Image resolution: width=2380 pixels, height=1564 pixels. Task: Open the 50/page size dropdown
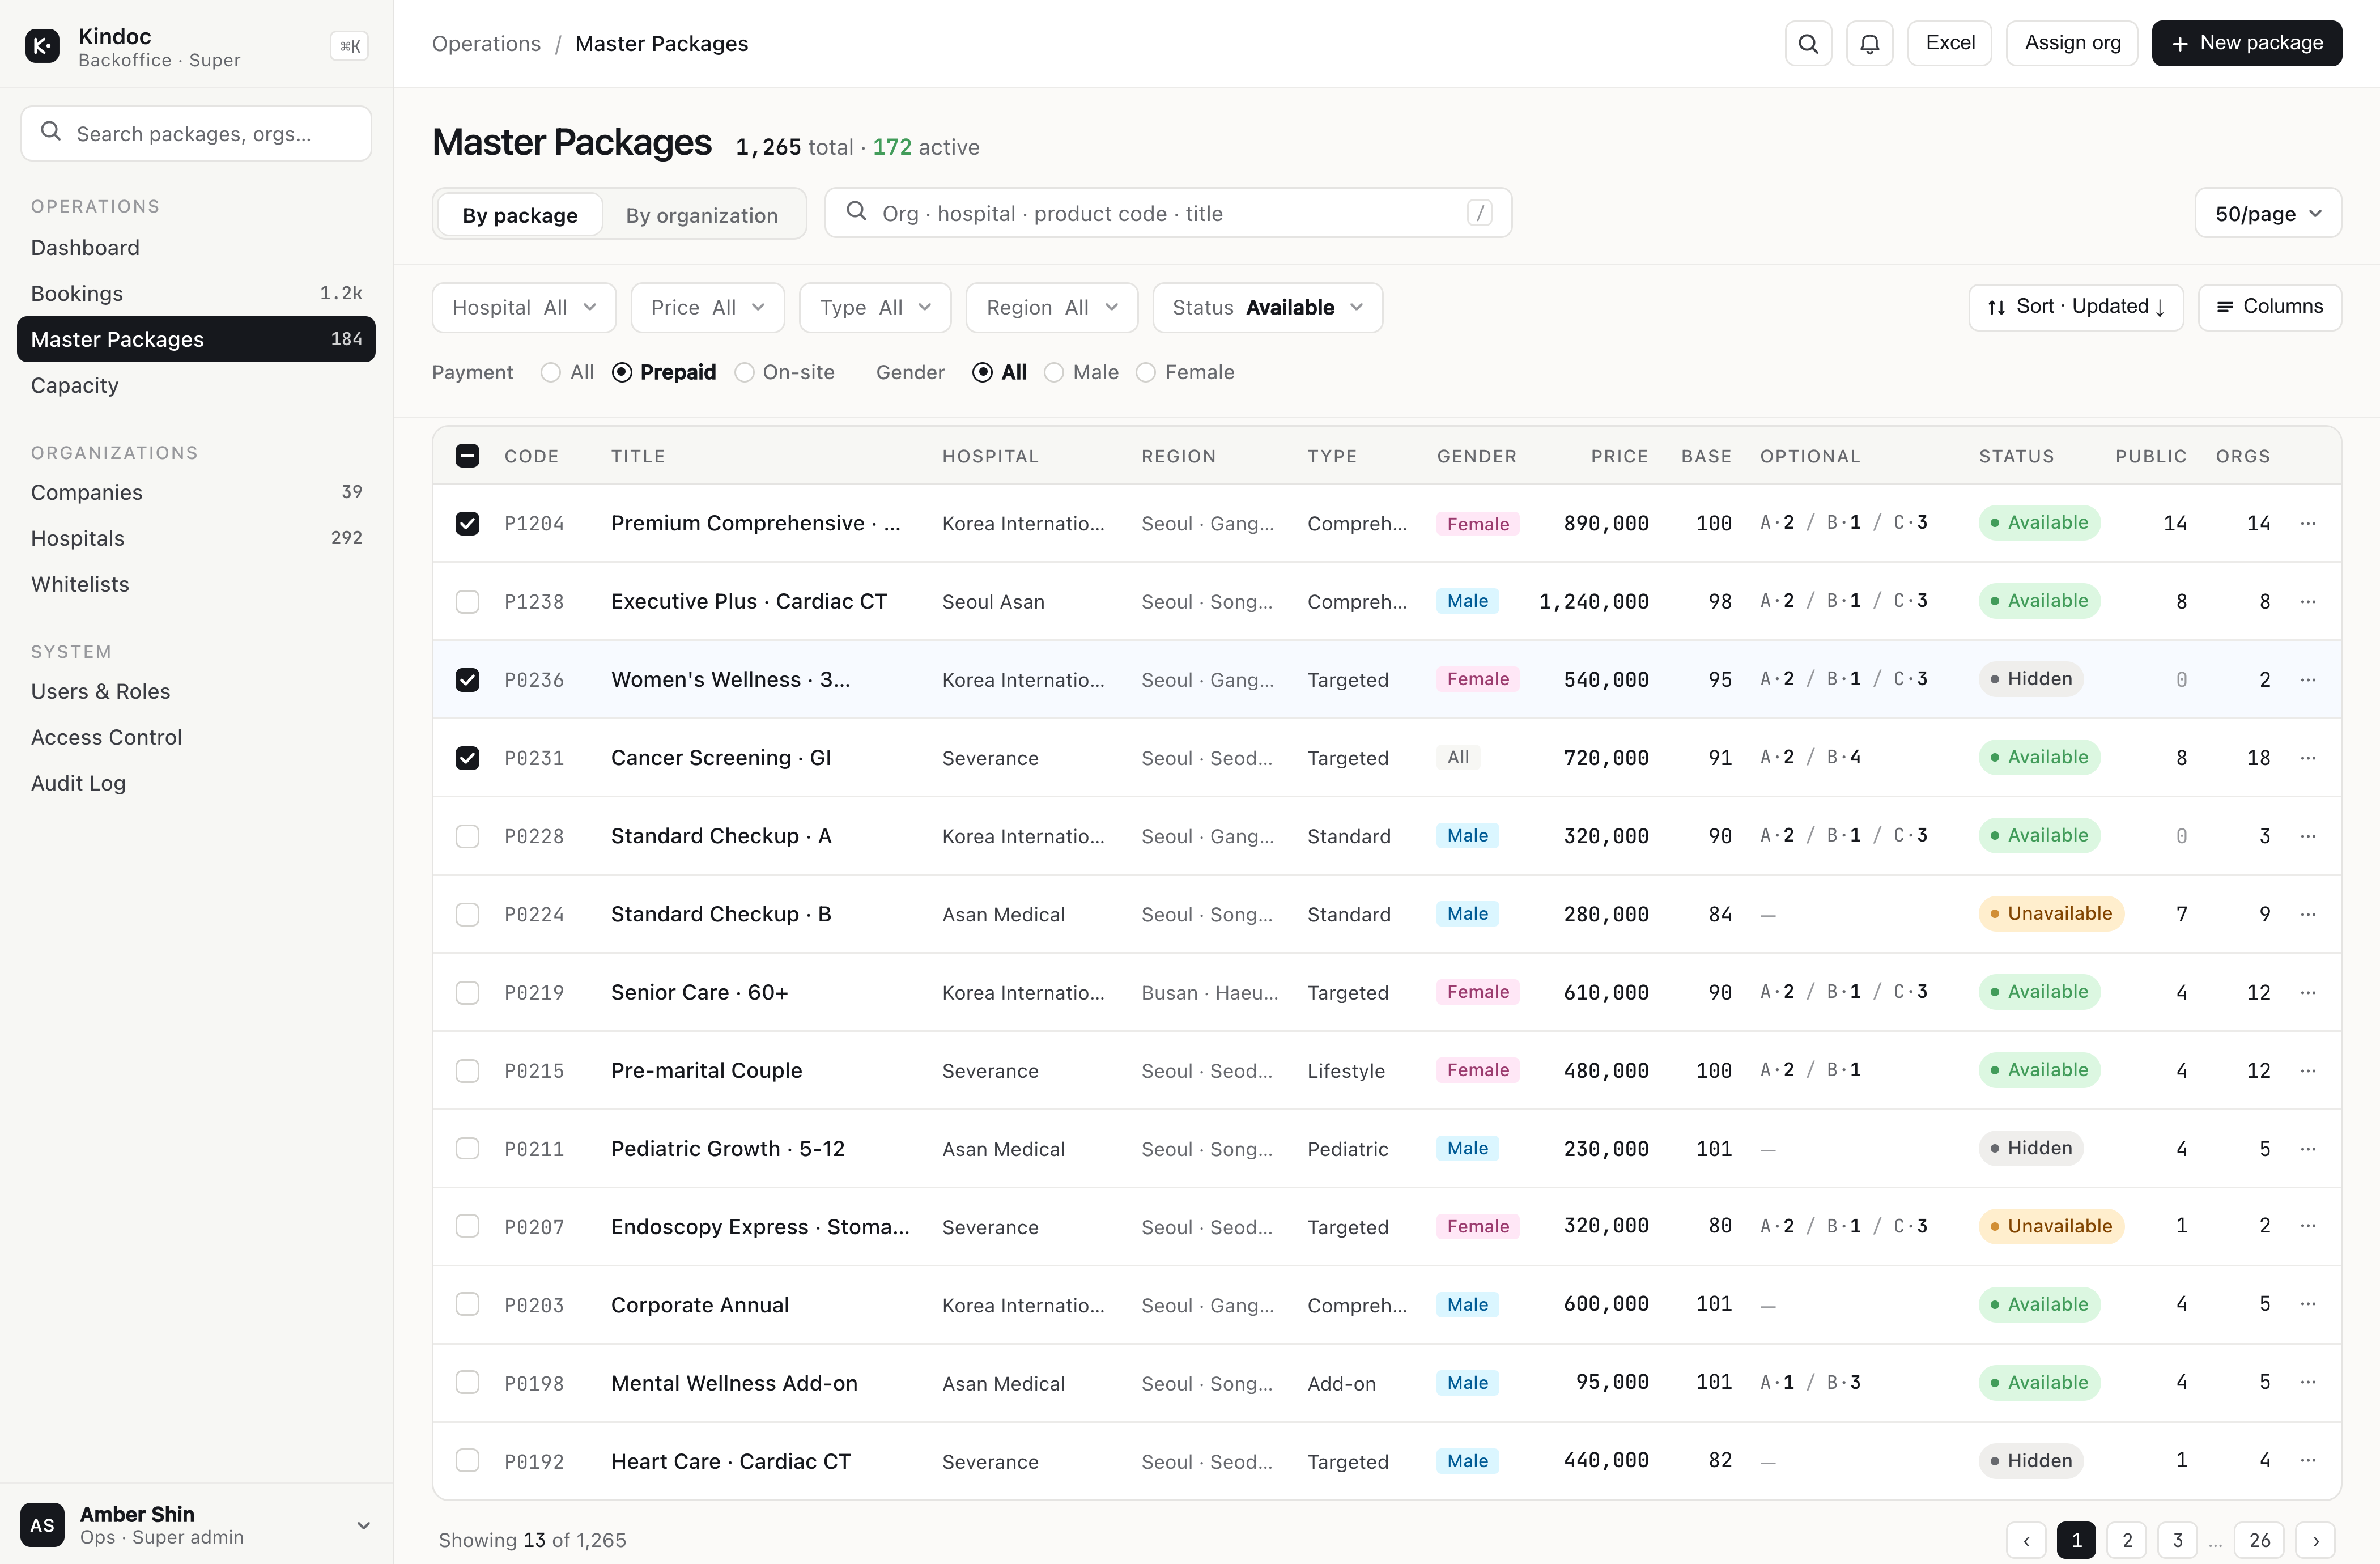click(x=2268, y=213)
